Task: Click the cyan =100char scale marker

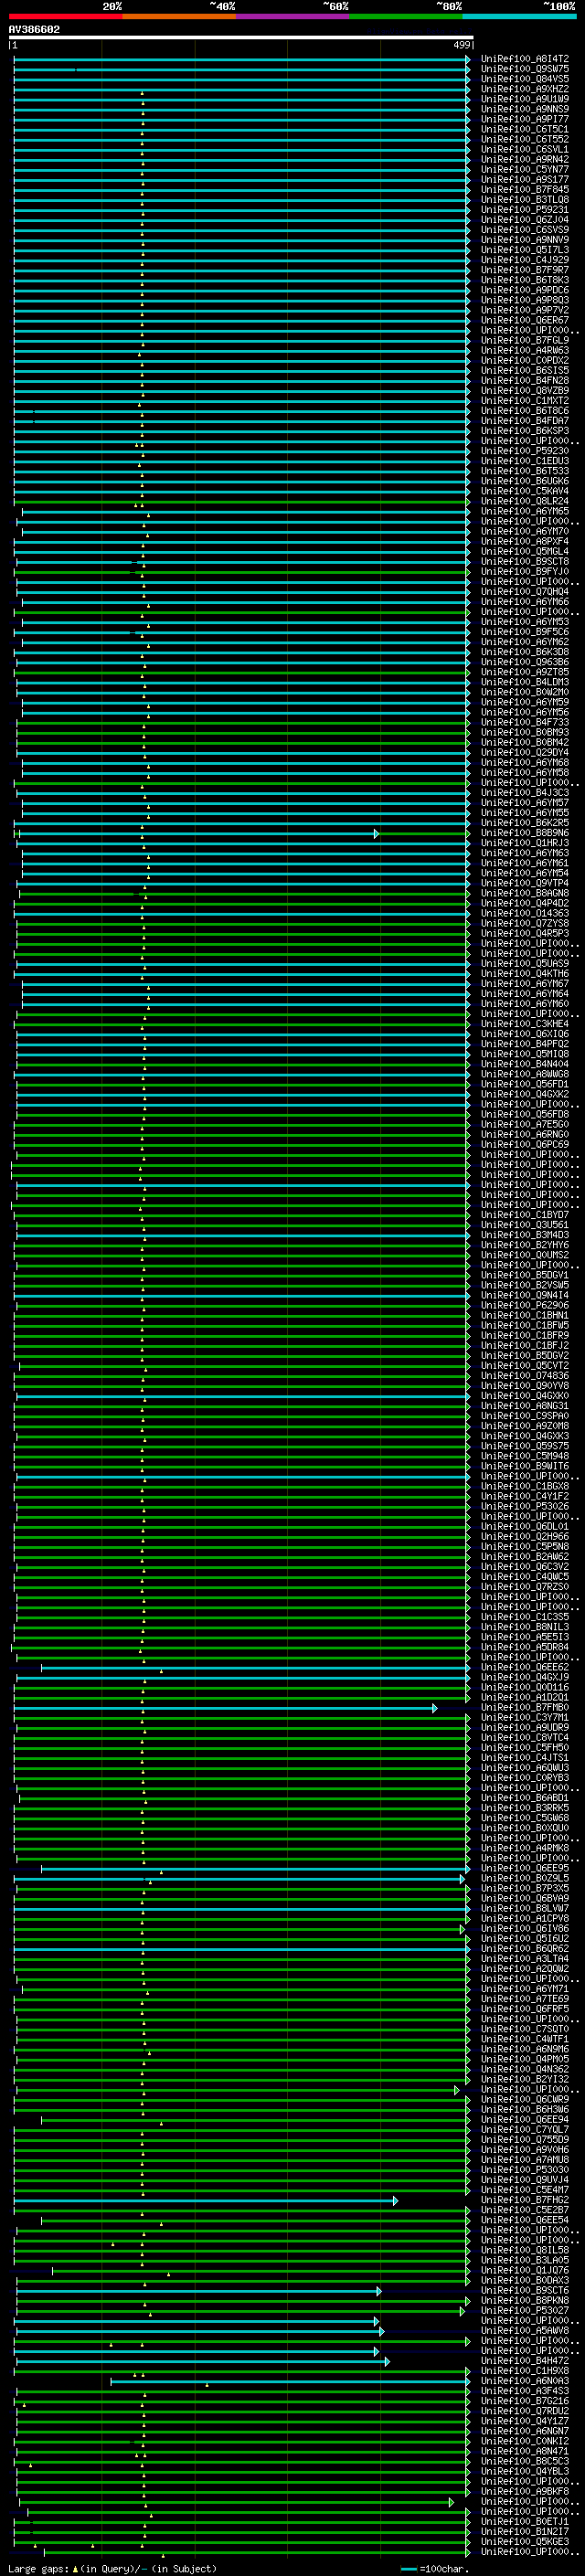Action: [x=408, y=2569]
